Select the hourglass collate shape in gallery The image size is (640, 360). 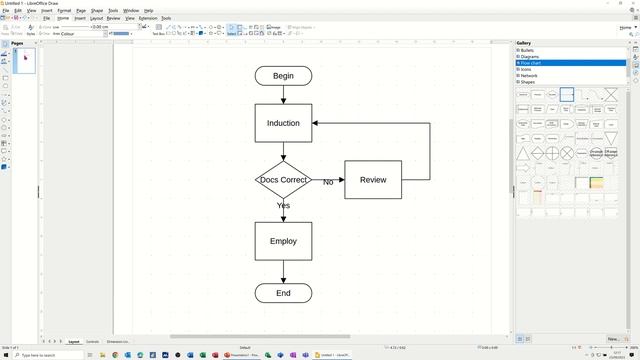pos(611,94)
